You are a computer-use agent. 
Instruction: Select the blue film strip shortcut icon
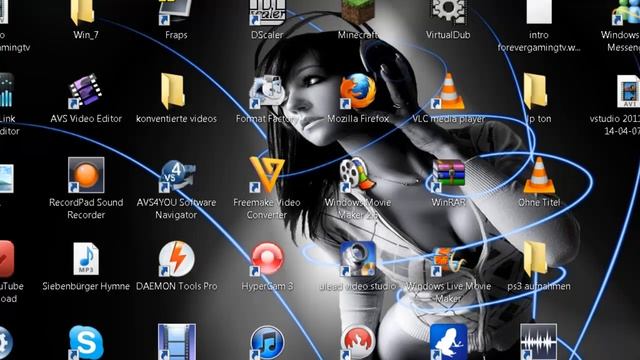[x=176, y=342]
